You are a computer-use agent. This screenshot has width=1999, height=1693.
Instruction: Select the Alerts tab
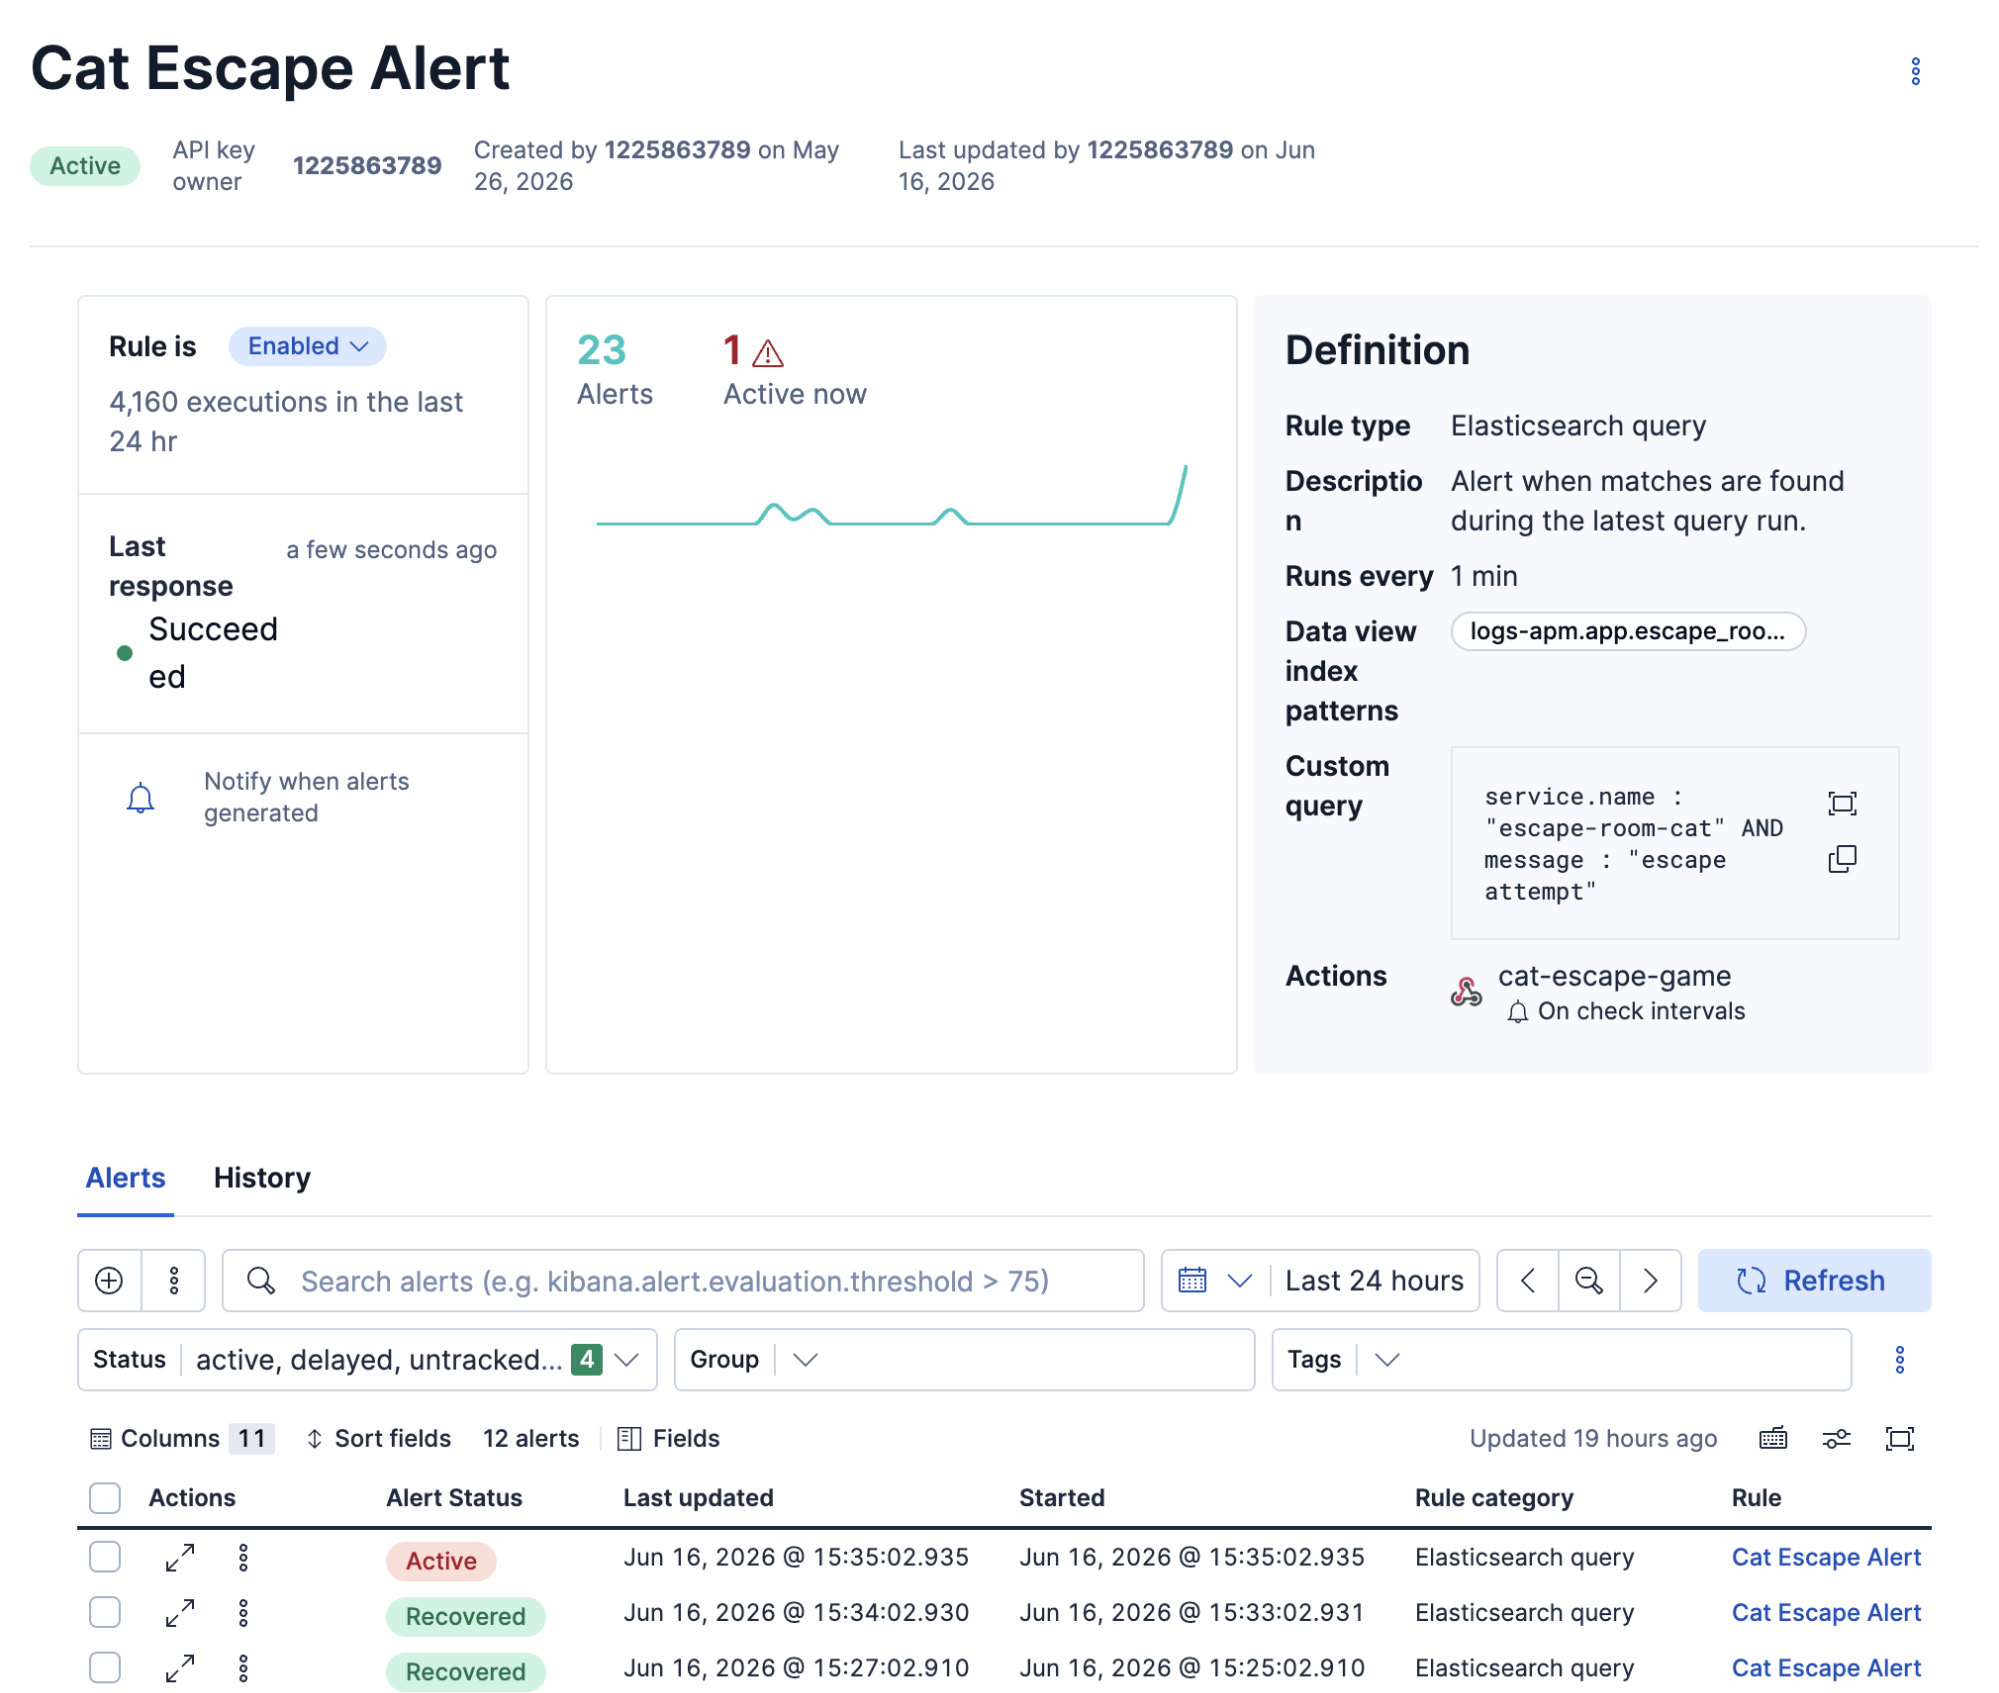[x=125, y=1177]
